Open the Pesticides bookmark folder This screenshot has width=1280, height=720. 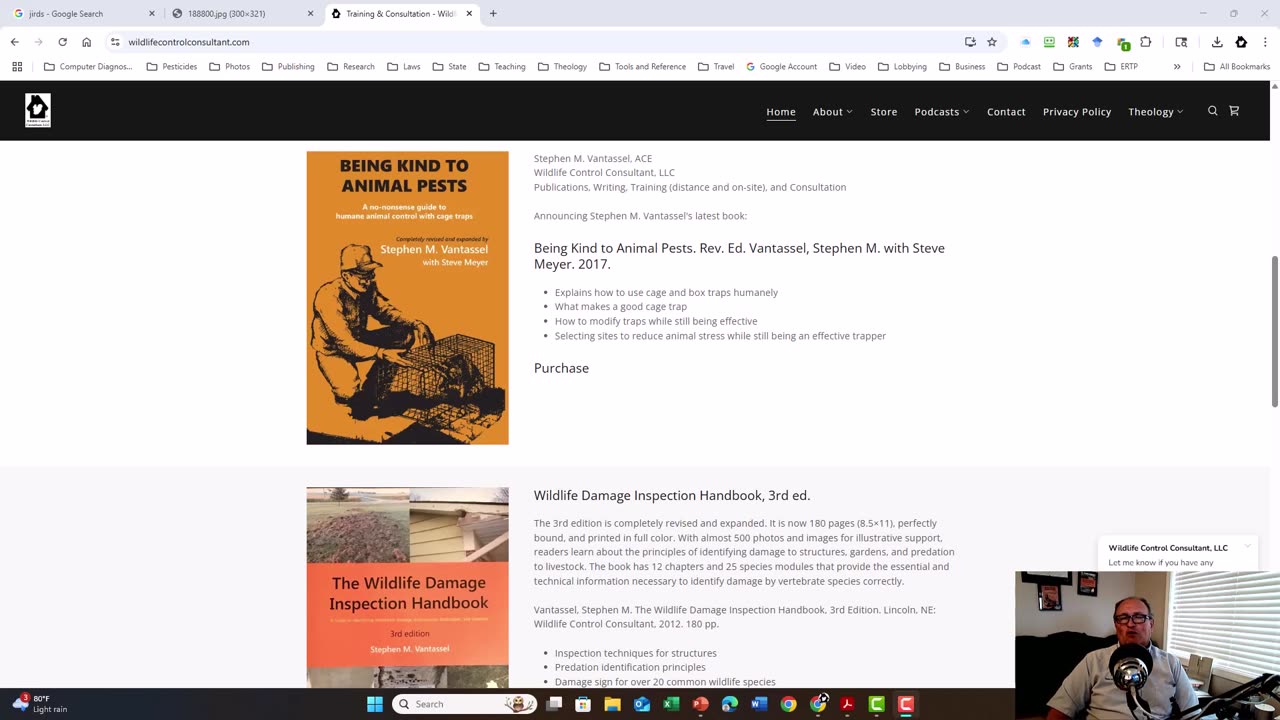[172, 67]
